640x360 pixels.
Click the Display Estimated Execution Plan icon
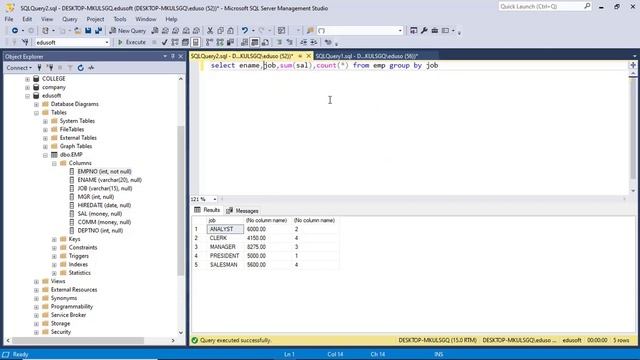(175, 42)
